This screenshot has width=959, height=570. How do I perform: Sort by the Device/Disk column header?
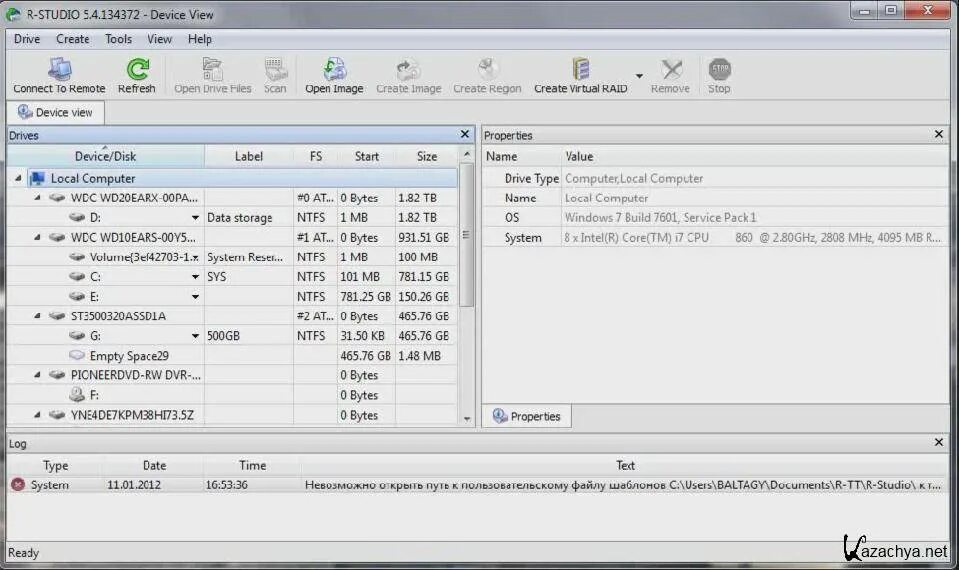[105, 156]
